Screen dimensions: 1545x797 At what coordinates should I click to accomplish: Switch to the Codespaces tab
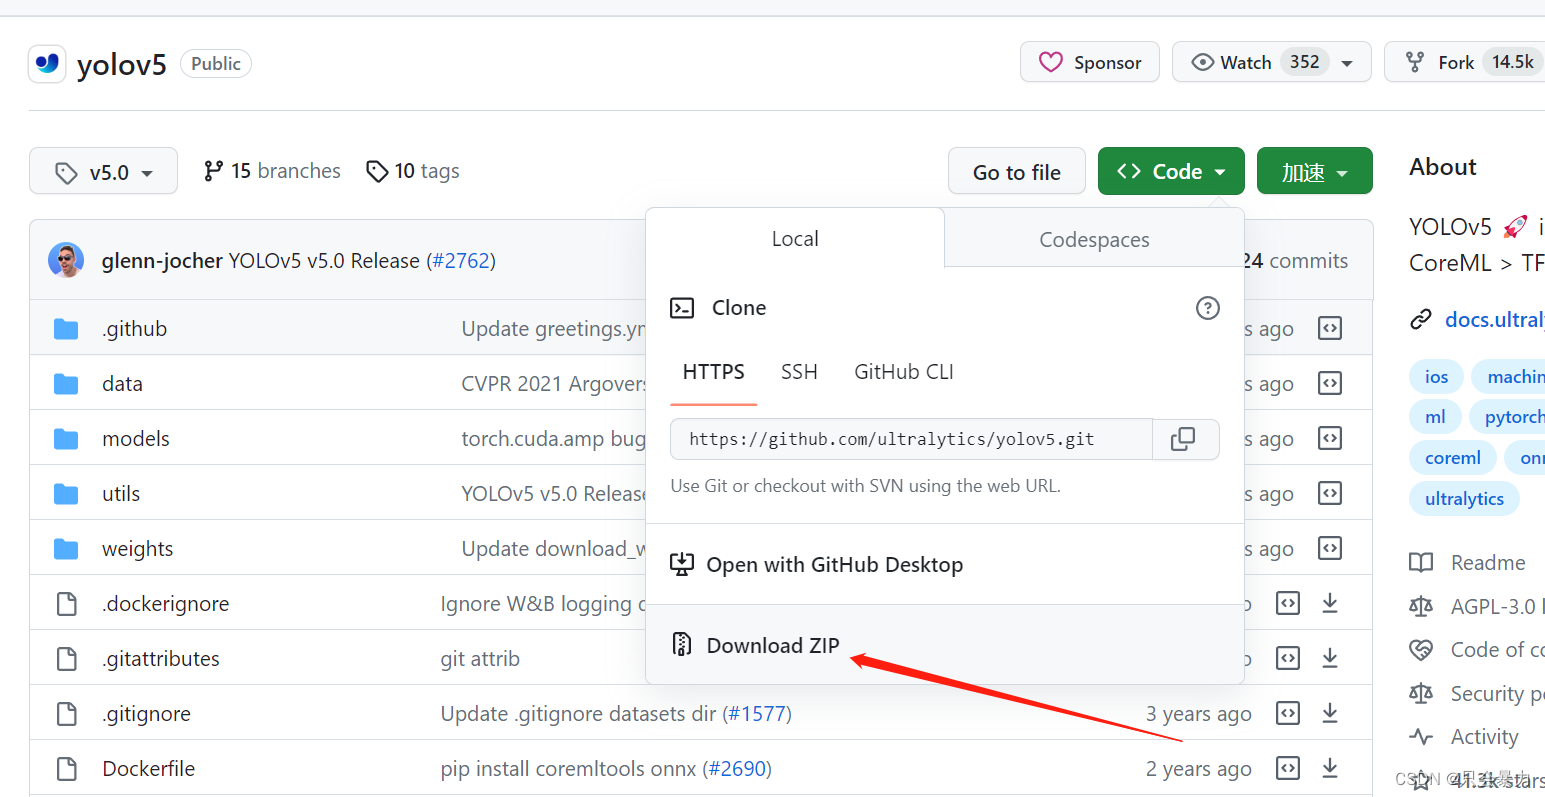1094,240
